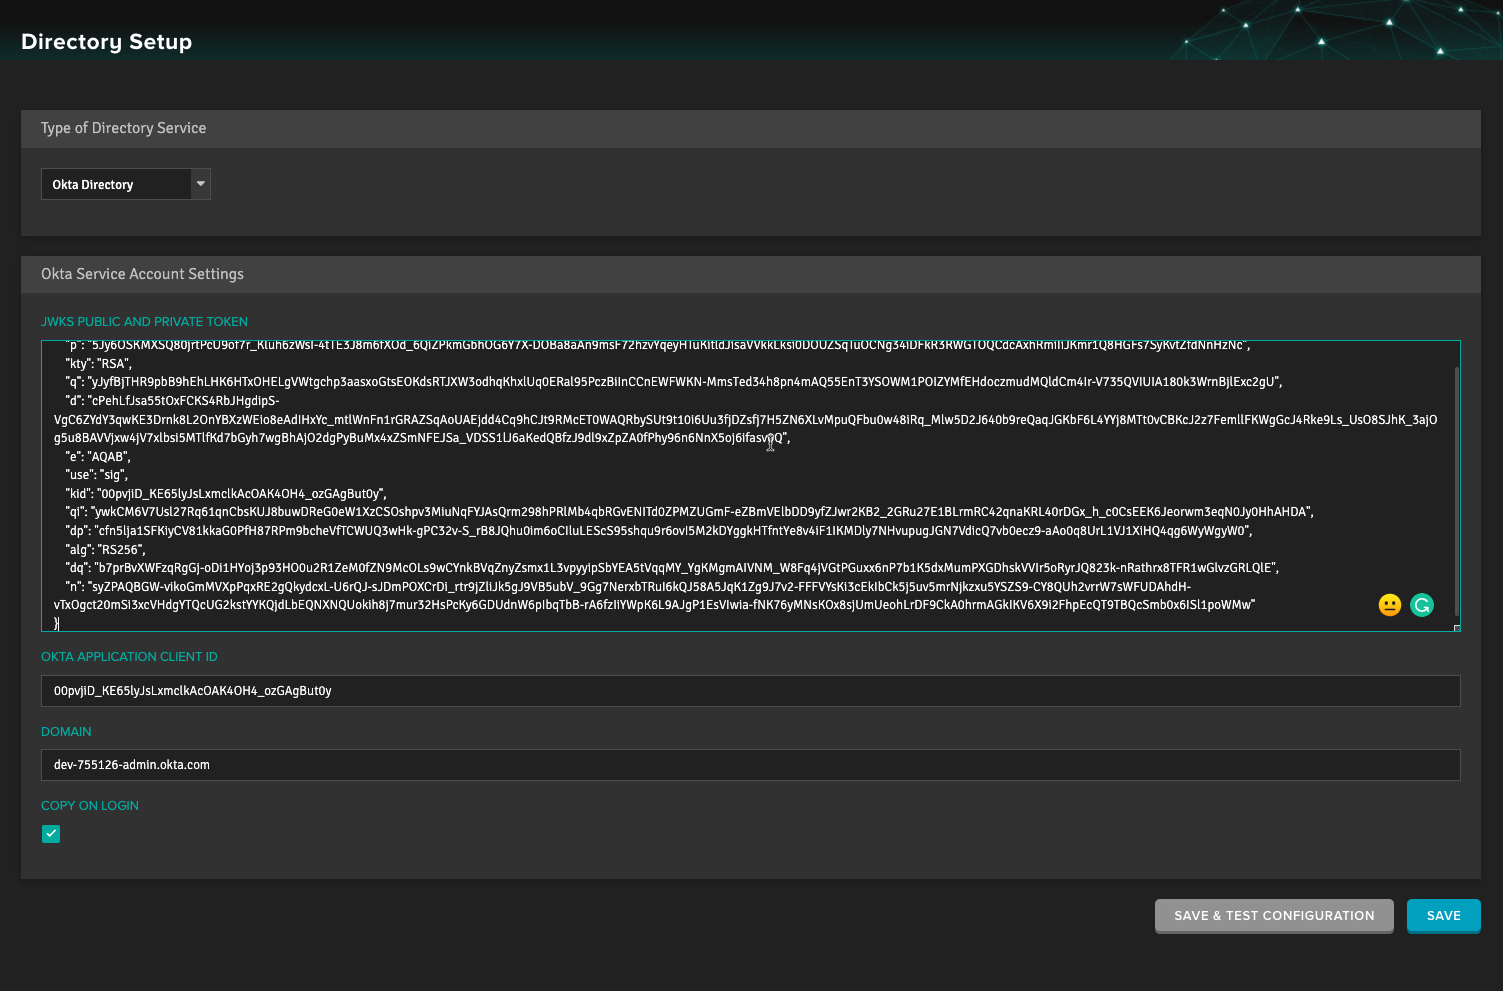
Task: Click the "qi" line in the token JSON
Action: click(689, 512)
